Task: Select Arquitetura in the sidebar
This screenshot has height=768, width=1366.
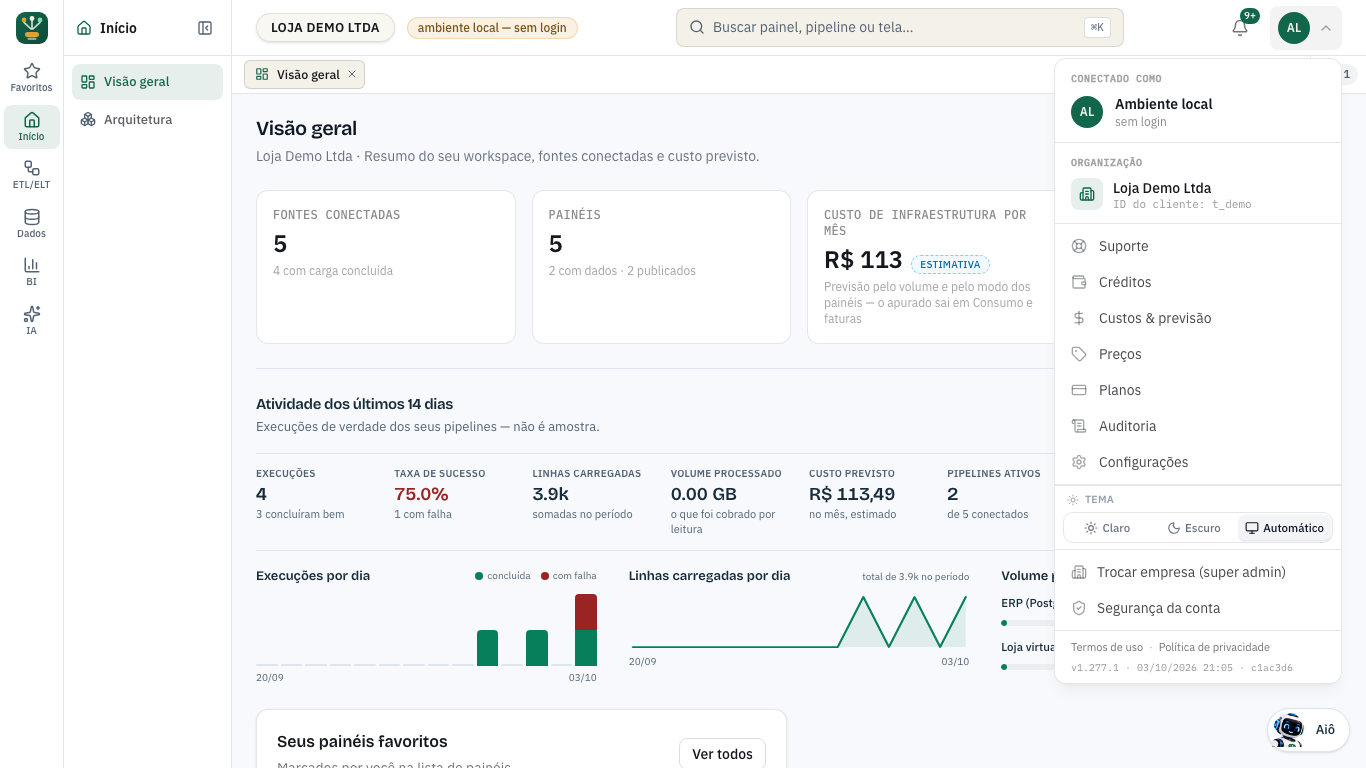Action: point(147,120)
